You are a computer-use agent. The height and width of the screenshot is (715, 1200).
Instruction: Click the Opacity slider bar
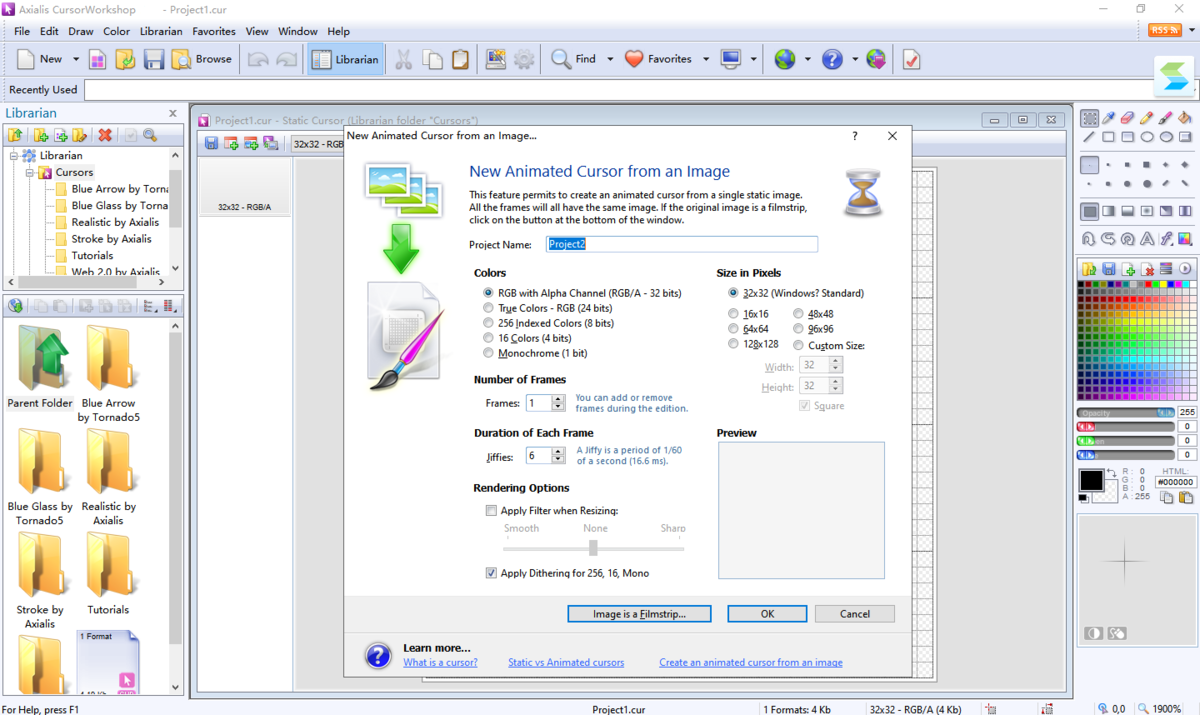pos(1125,412)
